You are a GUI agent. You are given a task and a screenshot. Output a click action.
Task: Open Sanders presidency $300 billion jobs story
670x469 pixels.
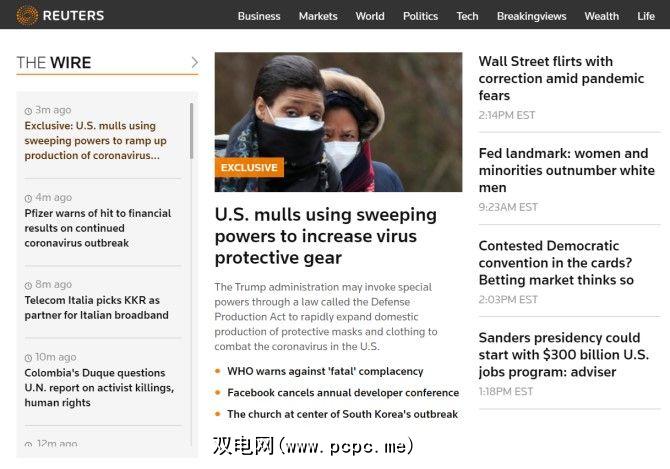tap(564, 355)
